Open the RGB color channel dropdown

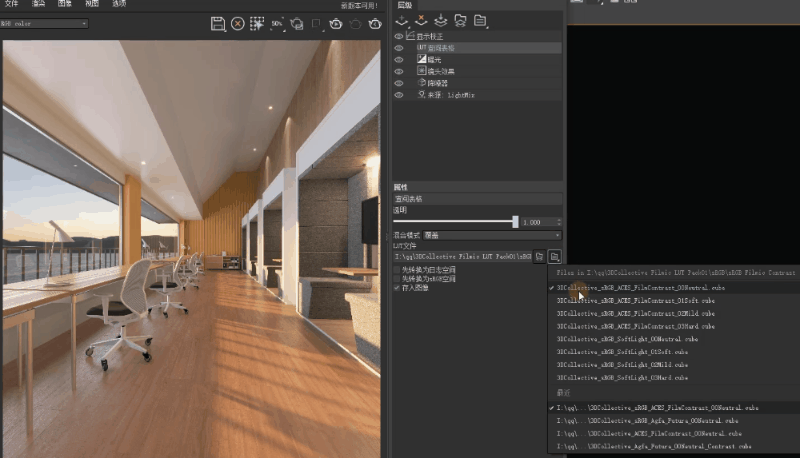[x=44, y=23]
